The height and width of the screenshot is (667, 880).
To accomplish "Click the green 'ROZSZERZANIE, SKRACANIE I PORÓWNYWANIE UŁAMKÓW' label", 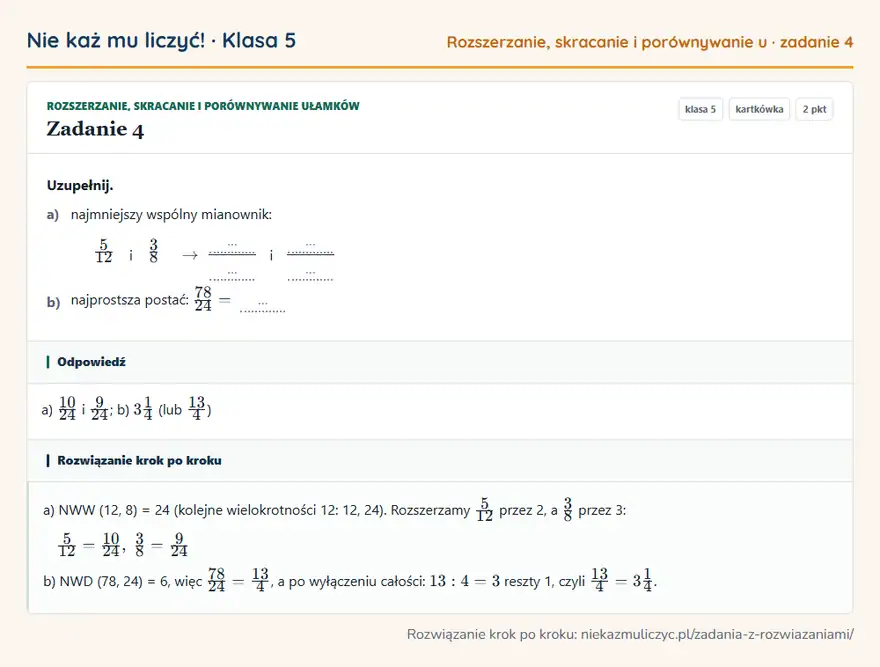I will [203, 106].
